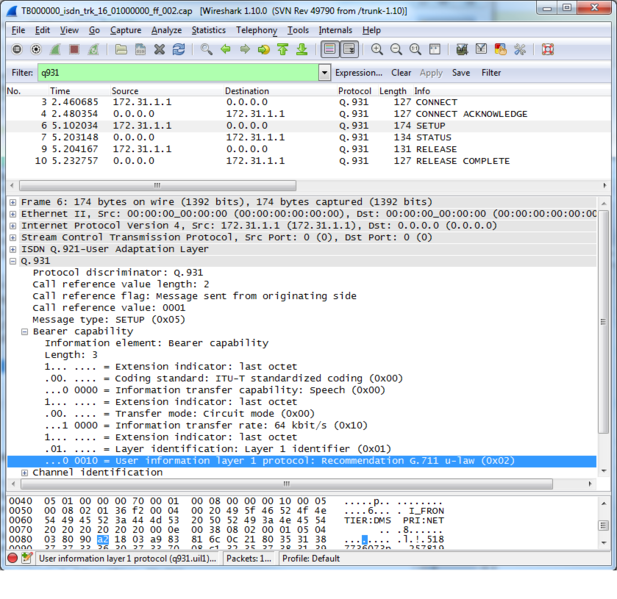Open the capture interfaces list icon
617x599 pixels.
(x=17, y=50)
